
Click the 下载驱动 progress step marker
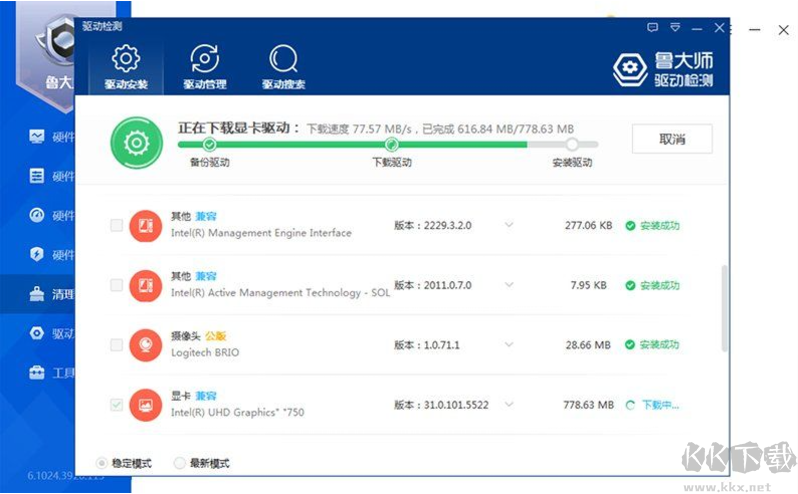coord(391,145)
